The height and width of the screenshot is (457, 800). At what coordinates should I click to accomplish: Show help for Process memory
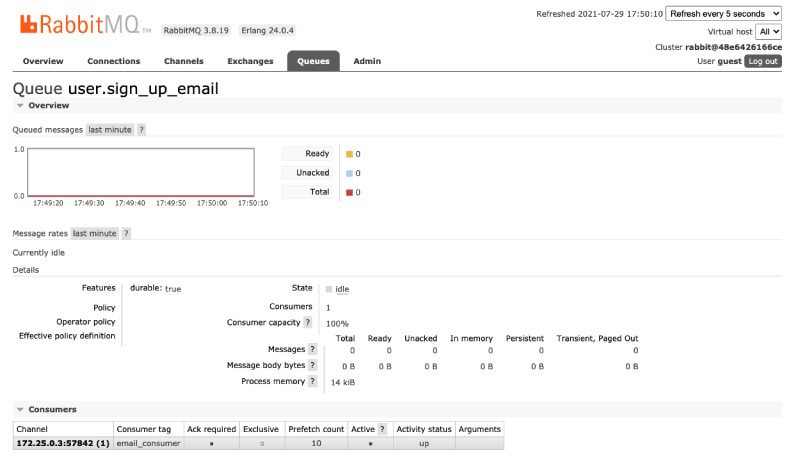point(312,381)
